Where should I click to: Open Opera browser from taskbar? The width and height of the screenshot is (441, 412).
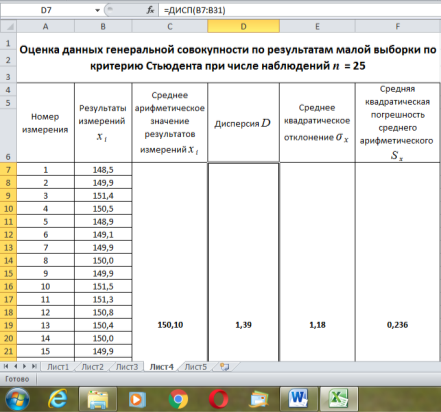point(219,399)
